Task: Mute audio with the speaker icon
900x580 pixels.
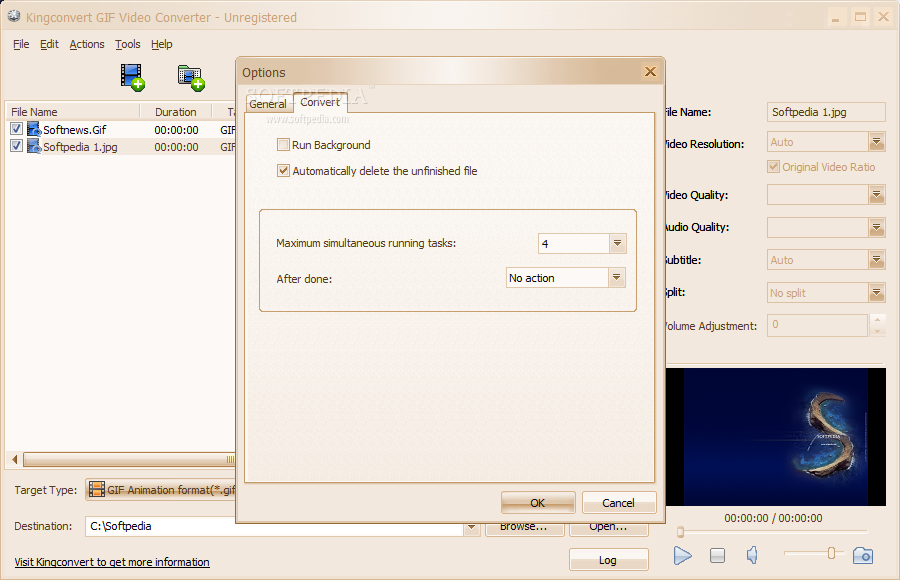Action: pos(752,555)
